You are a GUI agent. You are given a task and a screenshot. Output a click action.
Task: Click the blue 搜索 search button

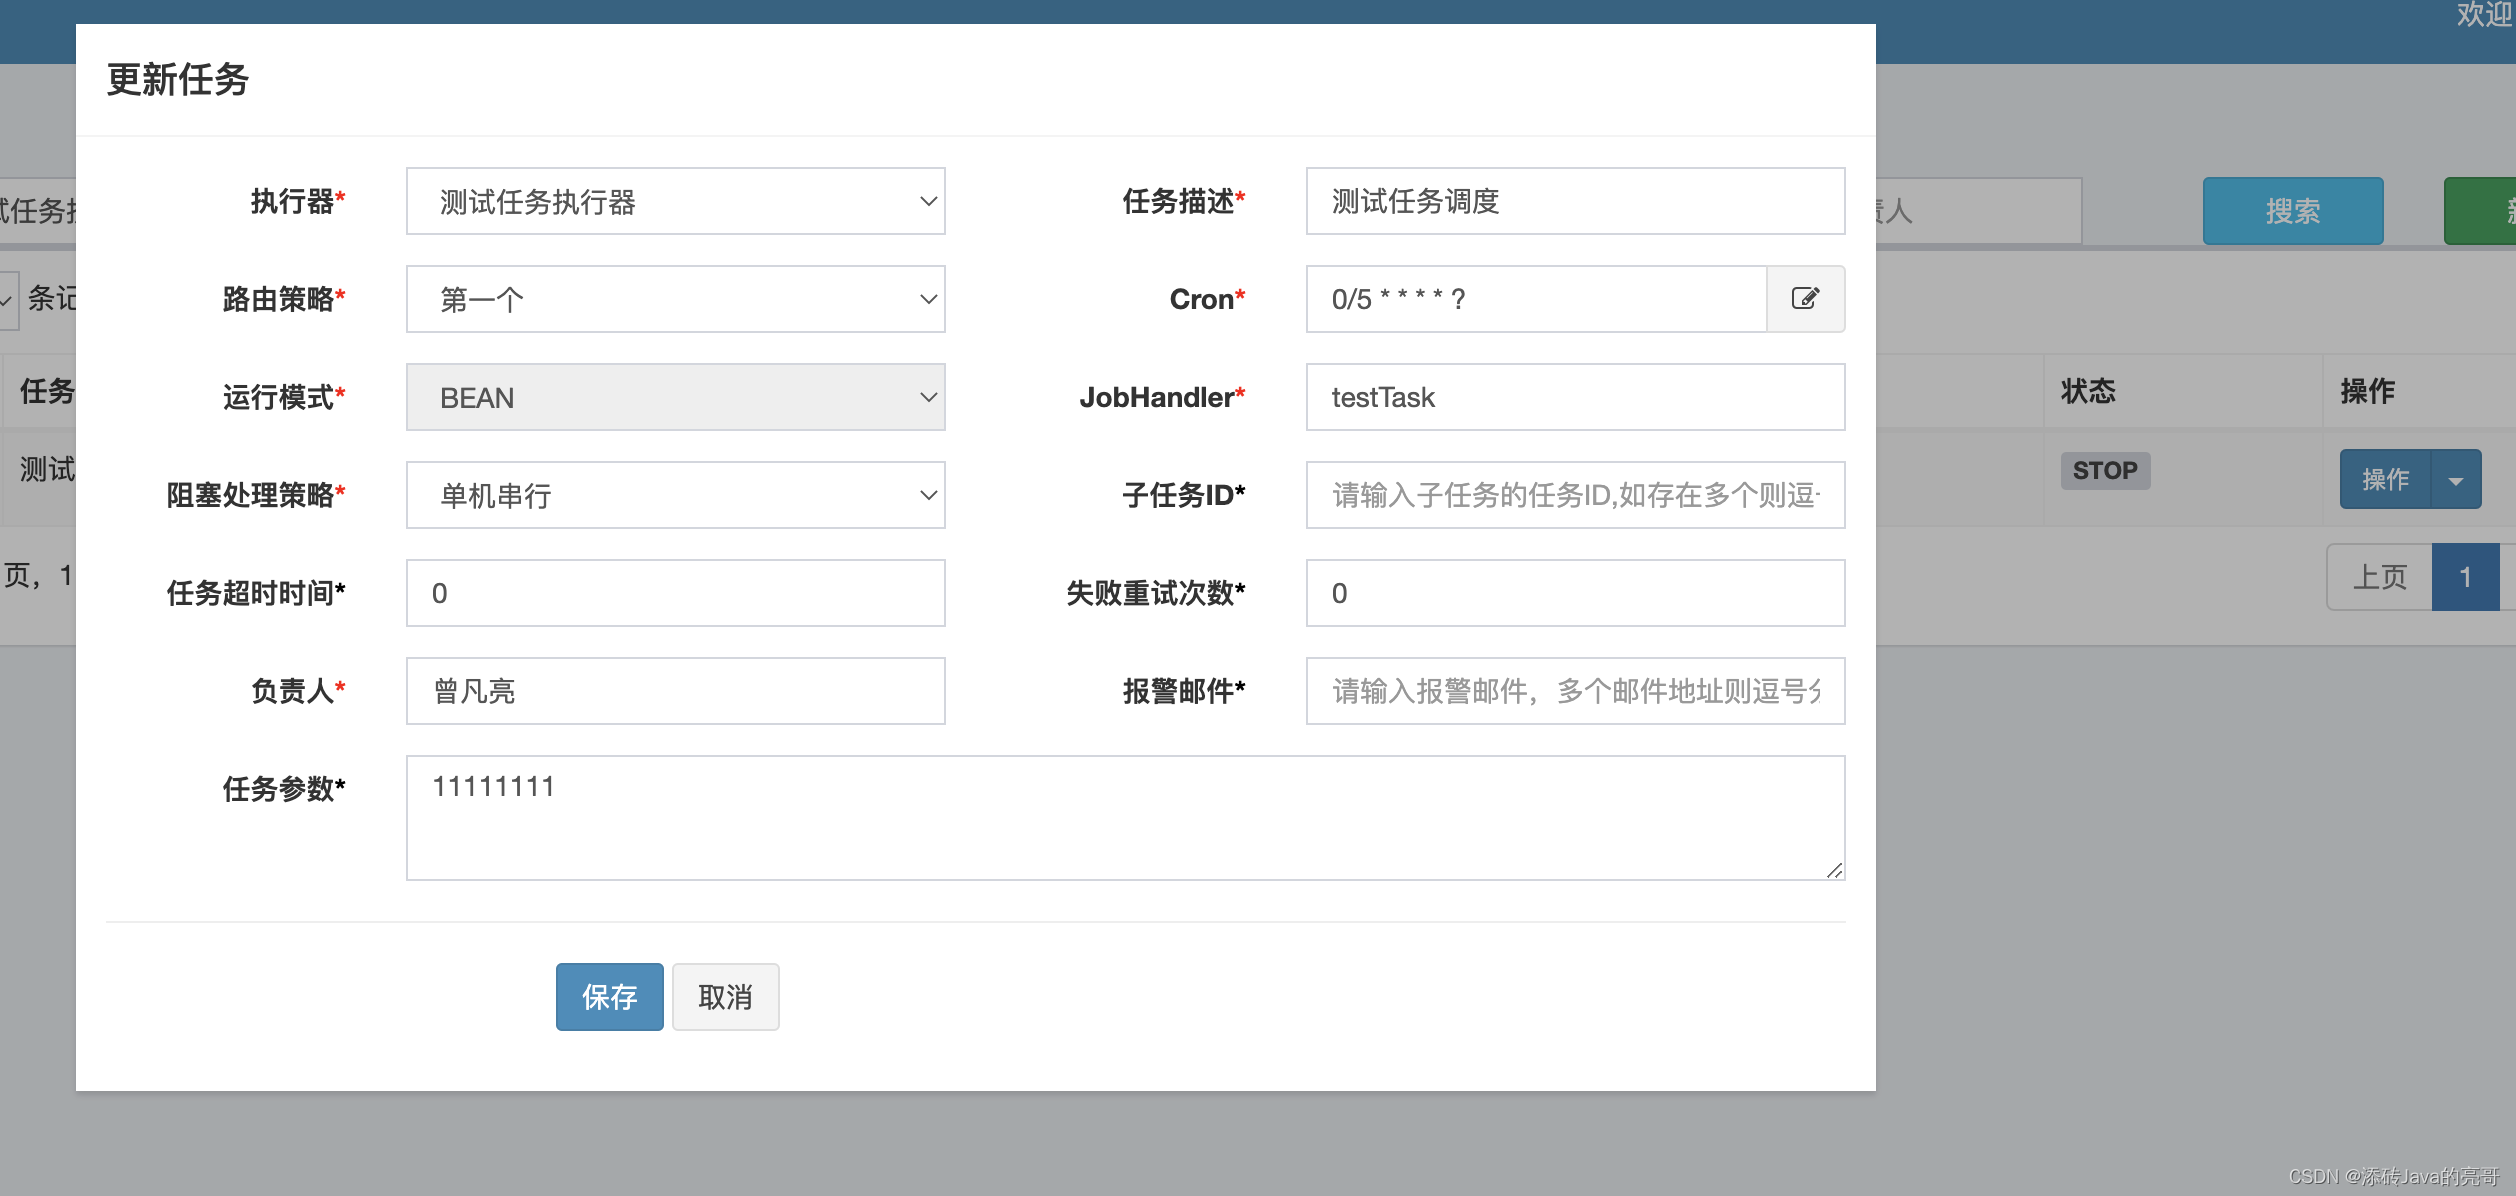pyautogui.click(x=2292, y=210)
